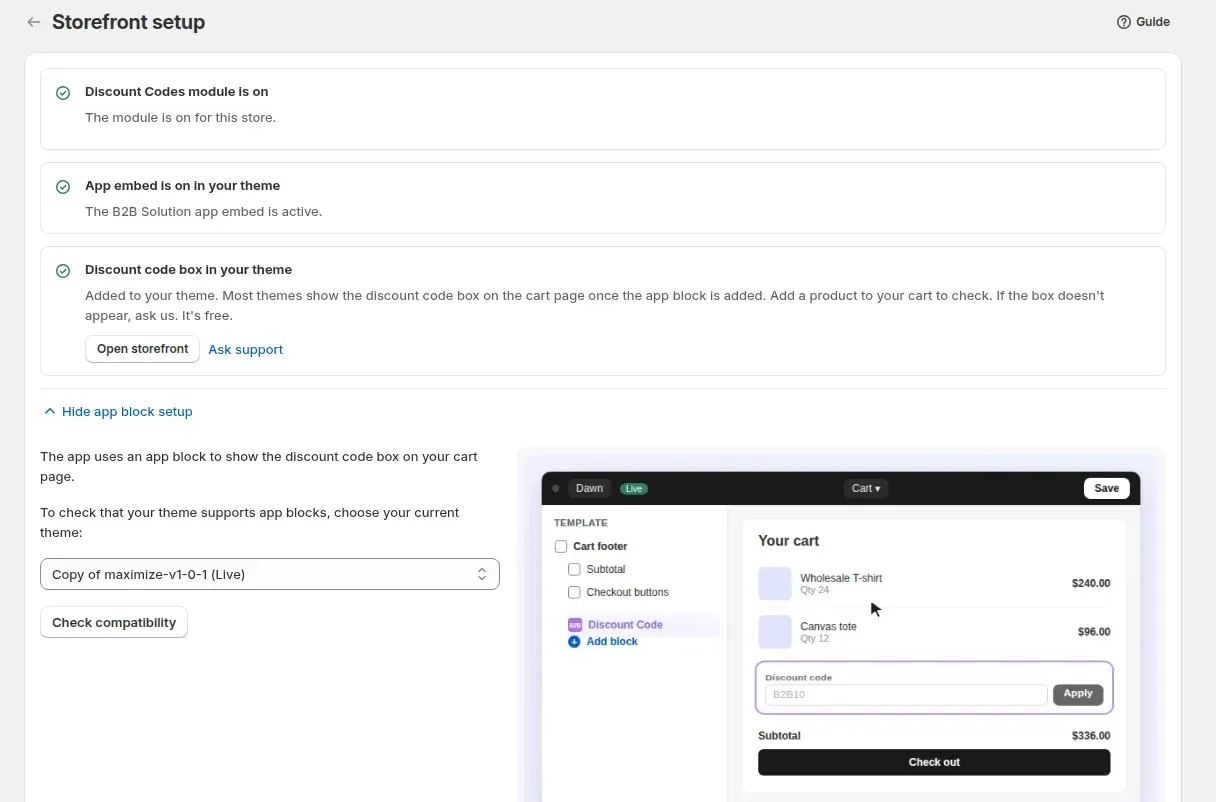Go back using the arrow beside Storefront setup
Image resolution: width=1216 pixels, height=802 pixels.
(34, 22)
